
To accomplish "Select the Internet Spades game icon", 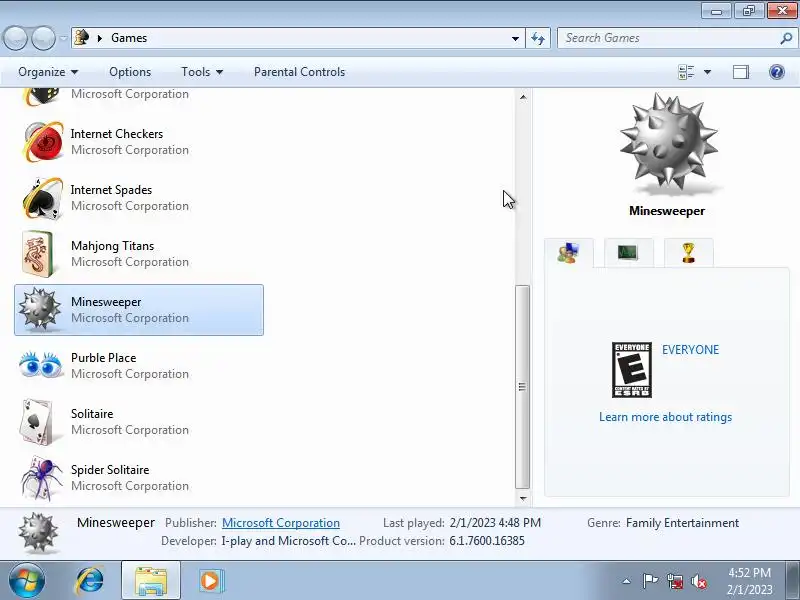I will pos(43,198).
